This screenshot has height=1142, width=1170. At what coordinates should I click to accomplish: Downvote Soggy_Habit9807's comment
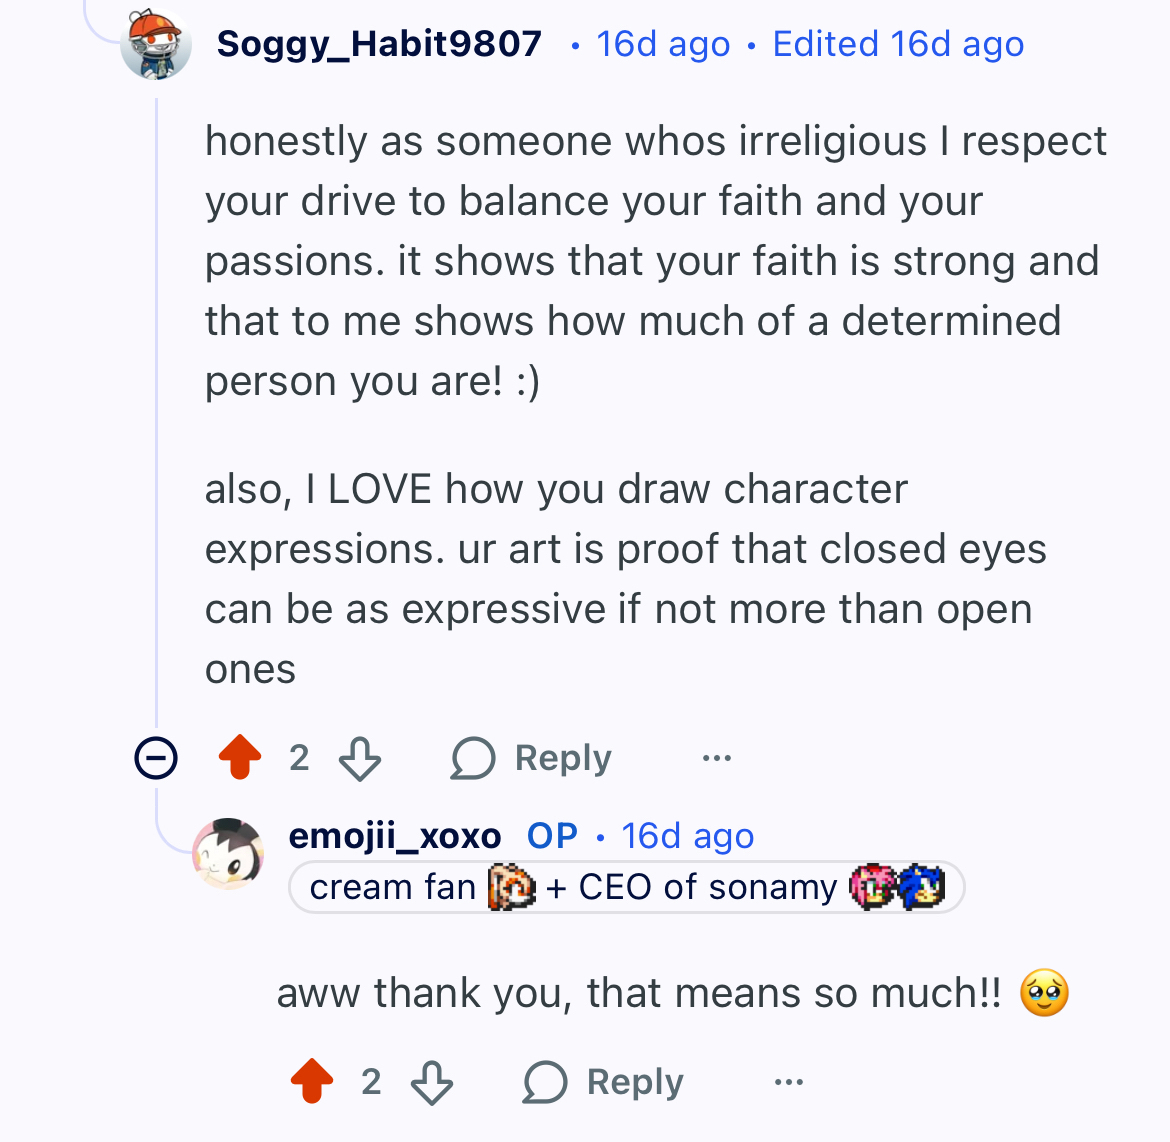click(360, 758)
